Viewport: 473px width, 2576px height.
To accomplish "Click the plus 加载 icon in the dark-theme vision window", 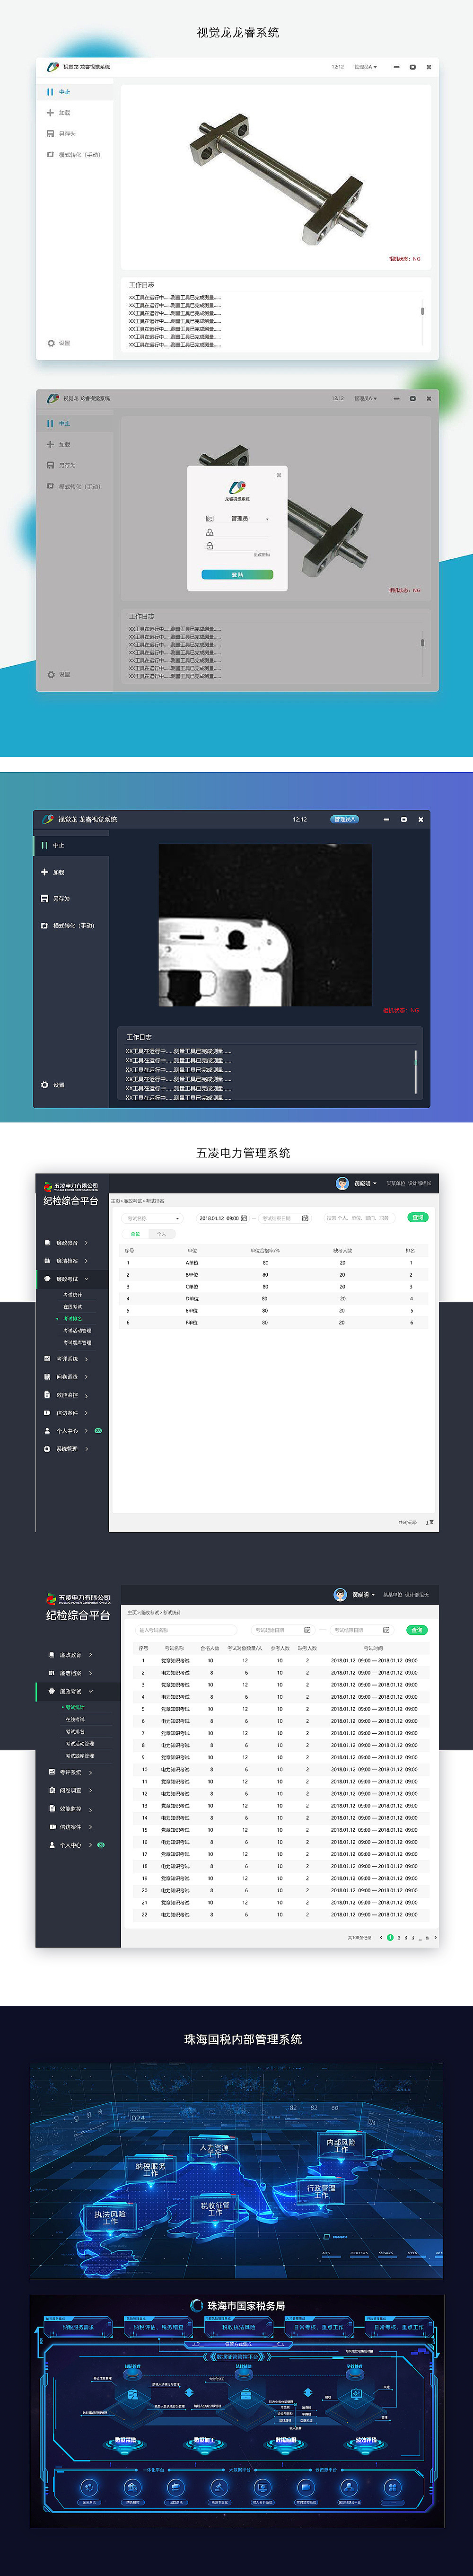I will pos(44,872).
